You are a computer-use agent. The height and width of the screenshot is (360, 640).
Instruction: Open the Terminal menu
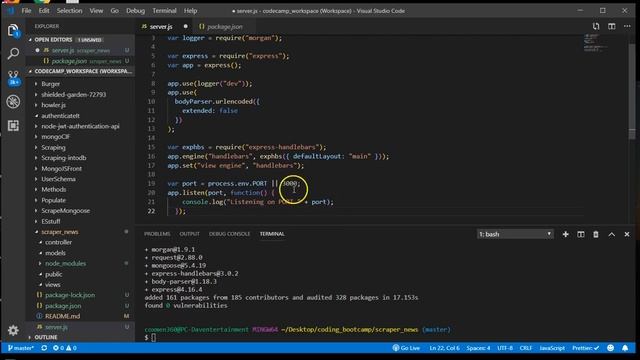point(164,11)
